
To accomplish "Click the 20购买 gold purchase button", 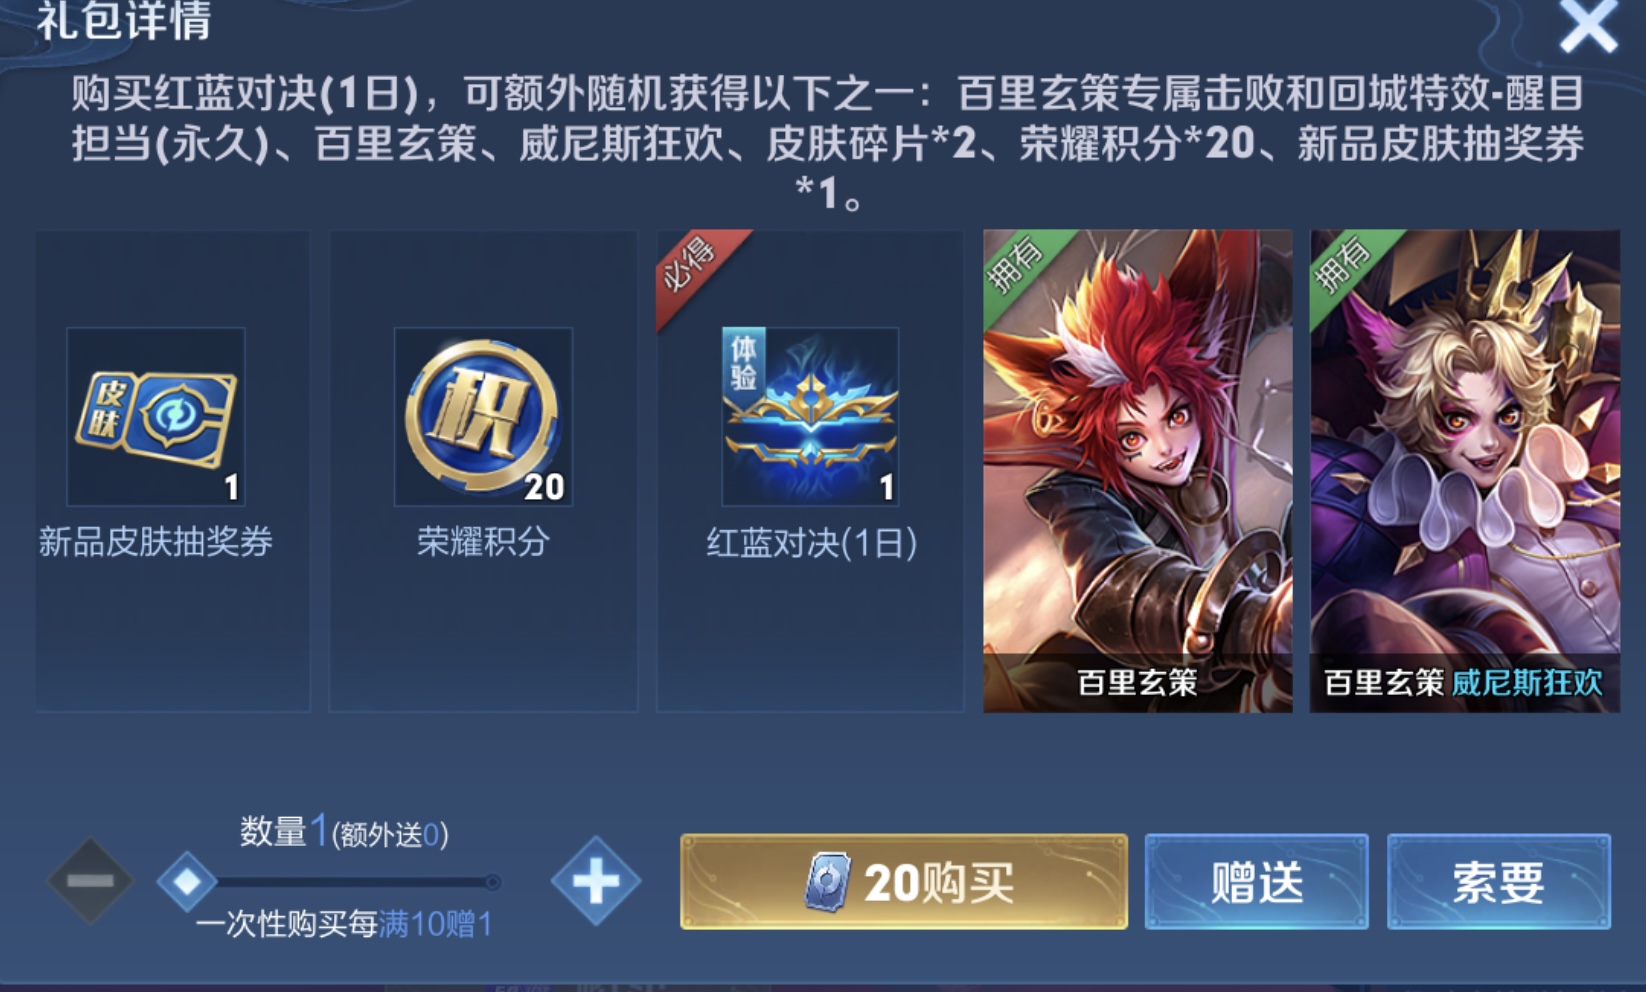I will click(x=904, y=882).
